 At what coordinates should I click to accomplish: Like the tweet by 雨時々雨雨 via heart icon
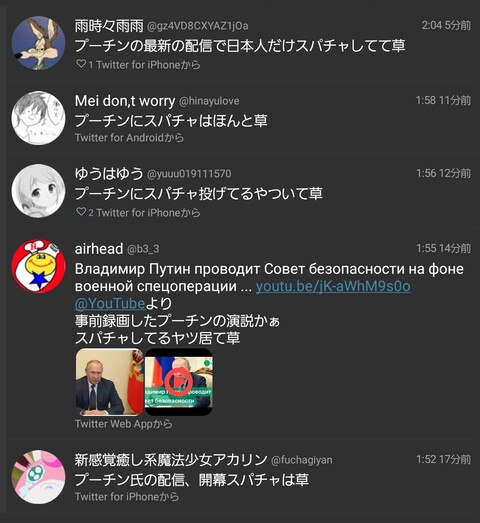click(81, 64)
